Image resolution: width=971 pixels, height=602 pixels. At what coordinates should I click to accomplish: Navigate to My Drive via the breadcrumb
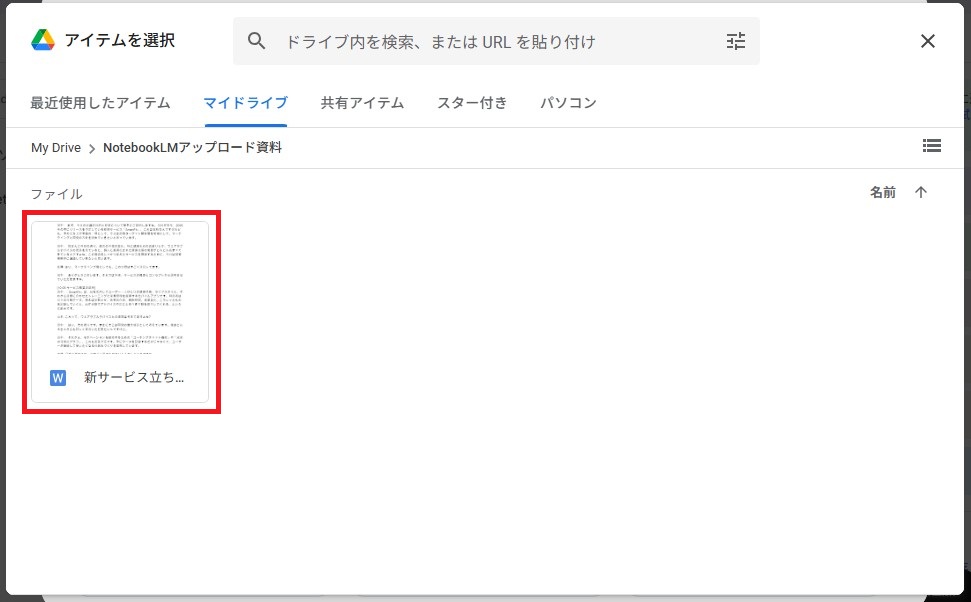click(x=56, y=147)
